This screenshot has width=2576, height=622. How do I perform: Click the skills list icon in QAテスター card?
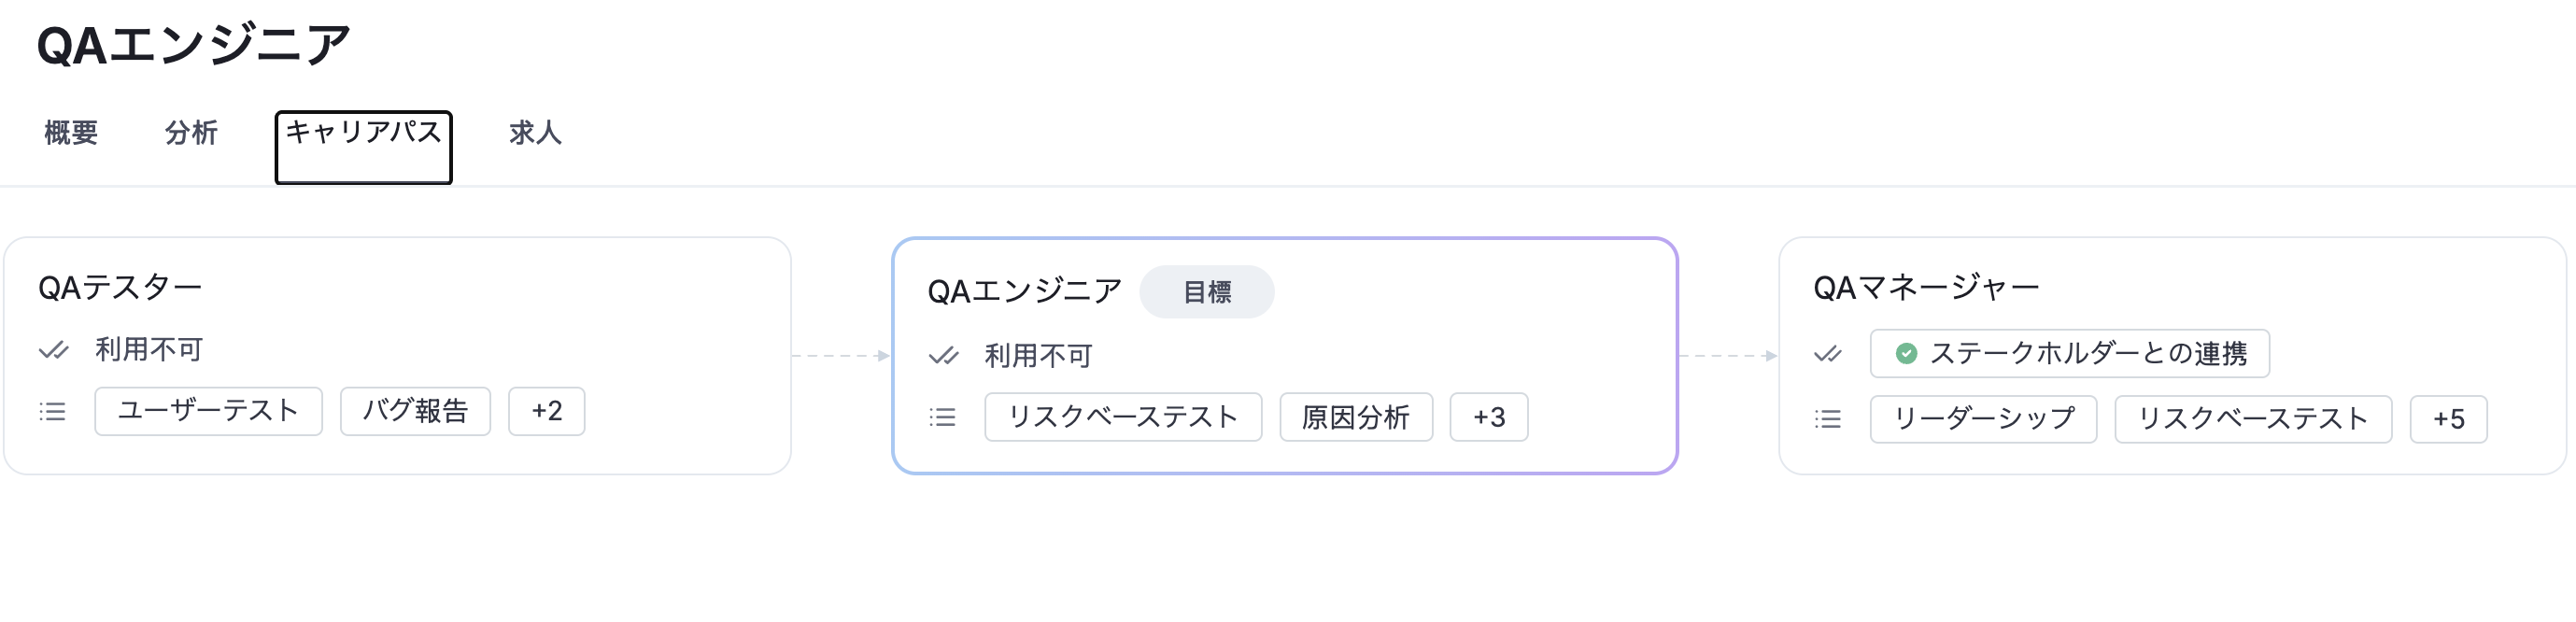(x=53, y=411)
